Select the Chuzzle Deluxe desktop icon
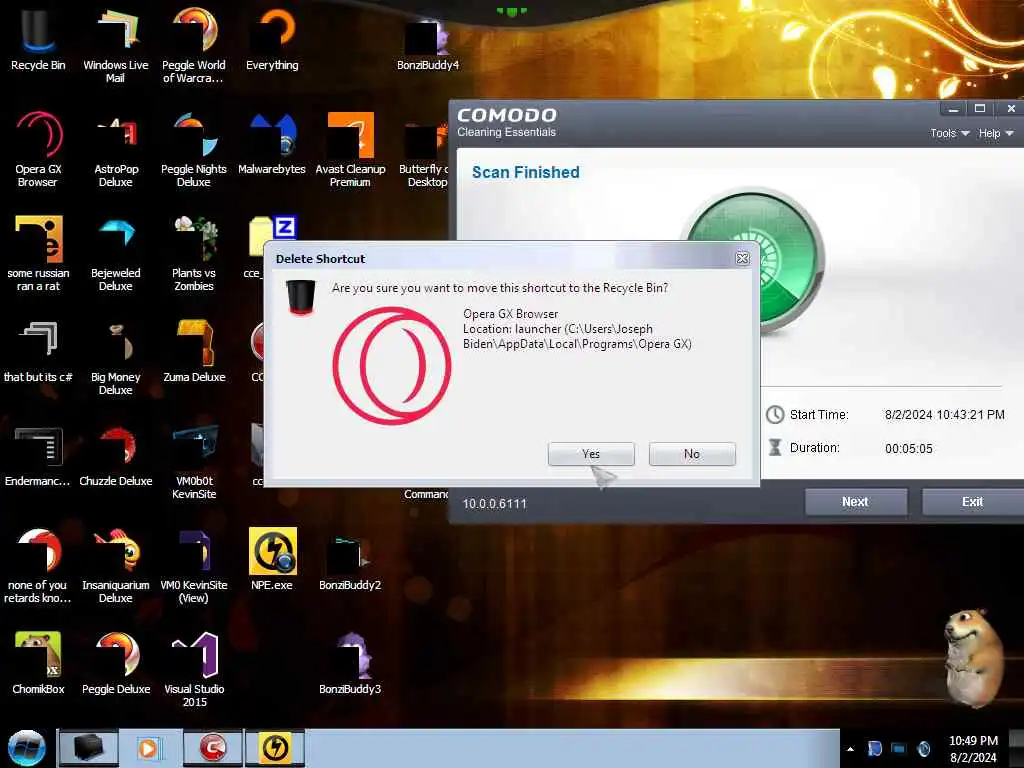Screen dimensions: 1024x768 click(x=116, y=456)
